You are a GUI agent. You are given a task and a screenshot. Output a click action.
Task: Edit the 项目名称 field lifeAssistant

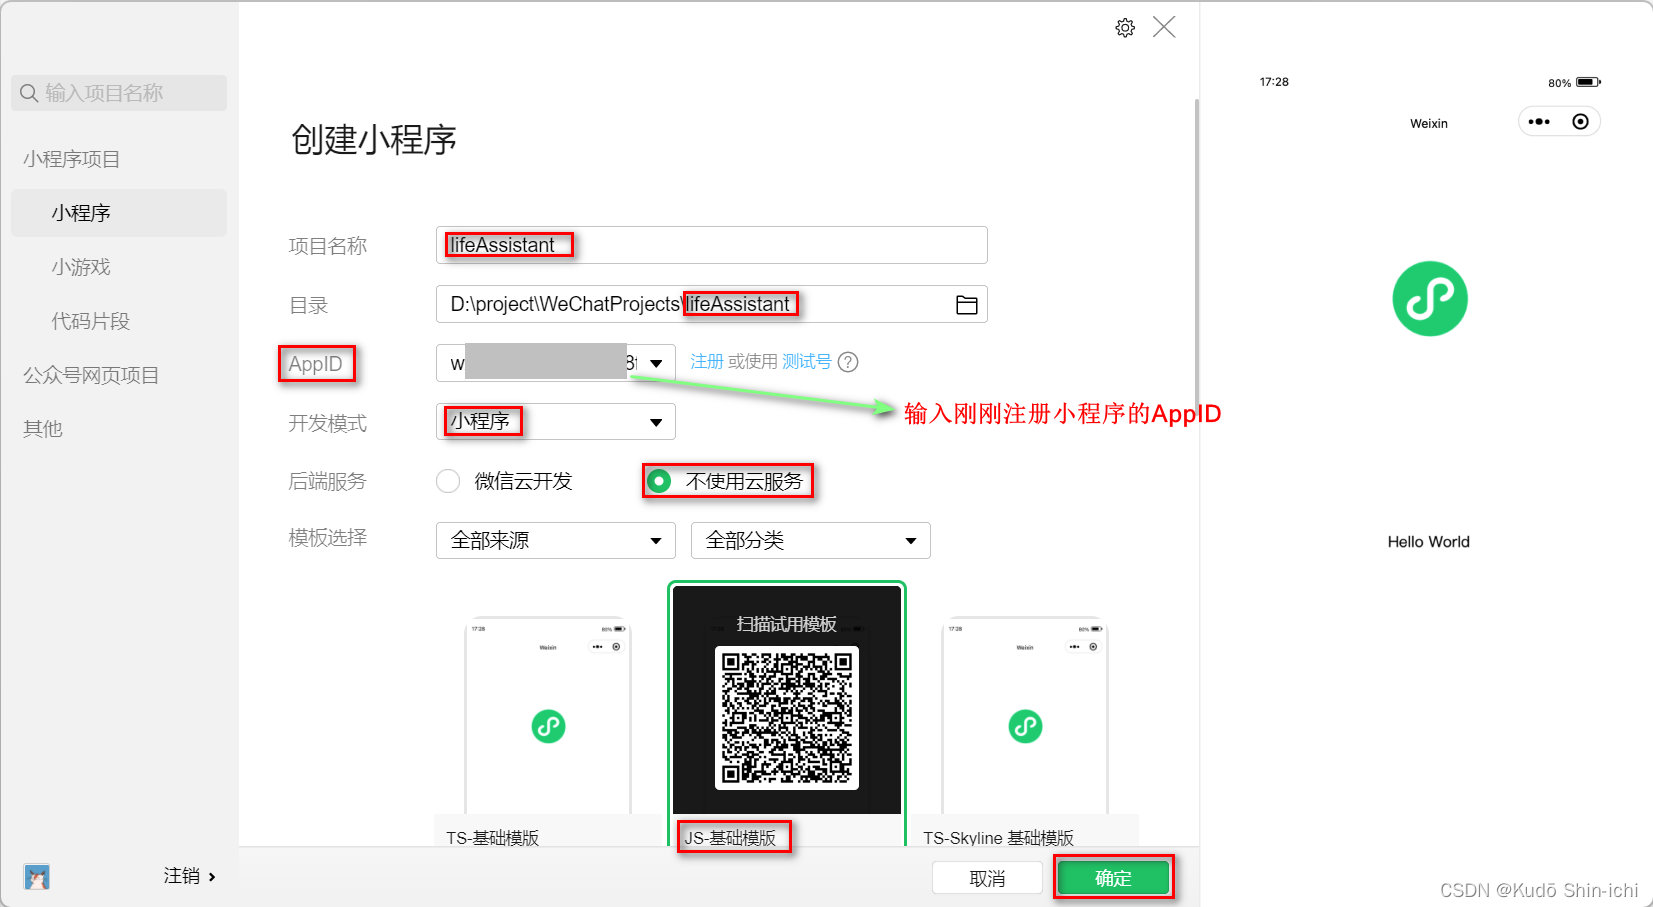(711, 245)
